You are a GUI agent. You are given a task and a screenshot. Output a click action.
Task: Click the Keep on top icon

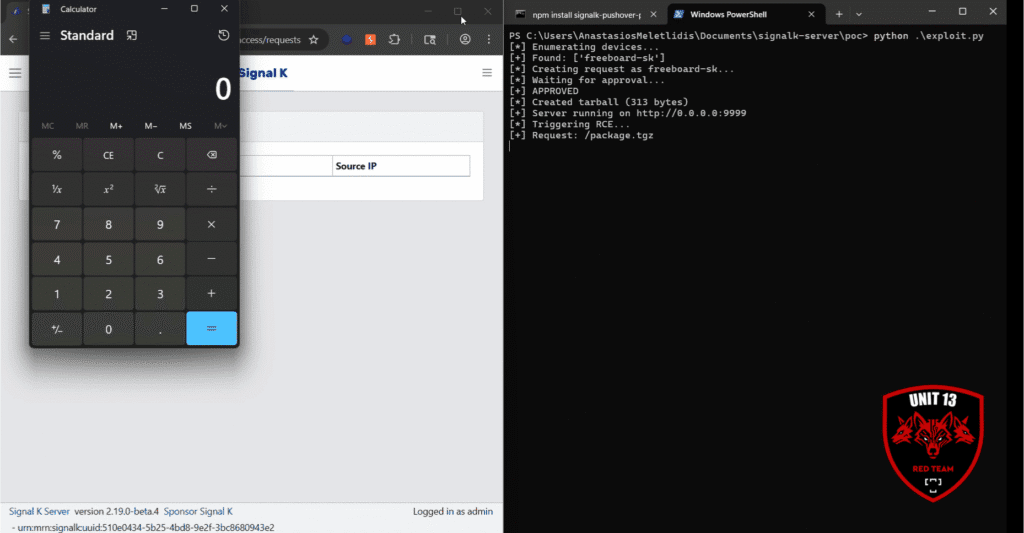(x=131, y=36)
